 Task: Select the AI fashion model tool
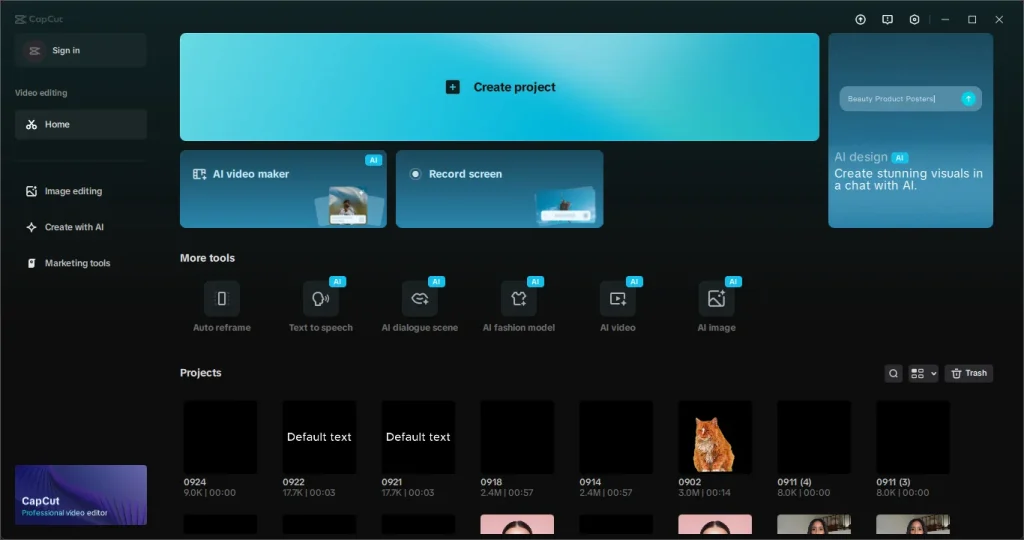(x=518, y=299)
